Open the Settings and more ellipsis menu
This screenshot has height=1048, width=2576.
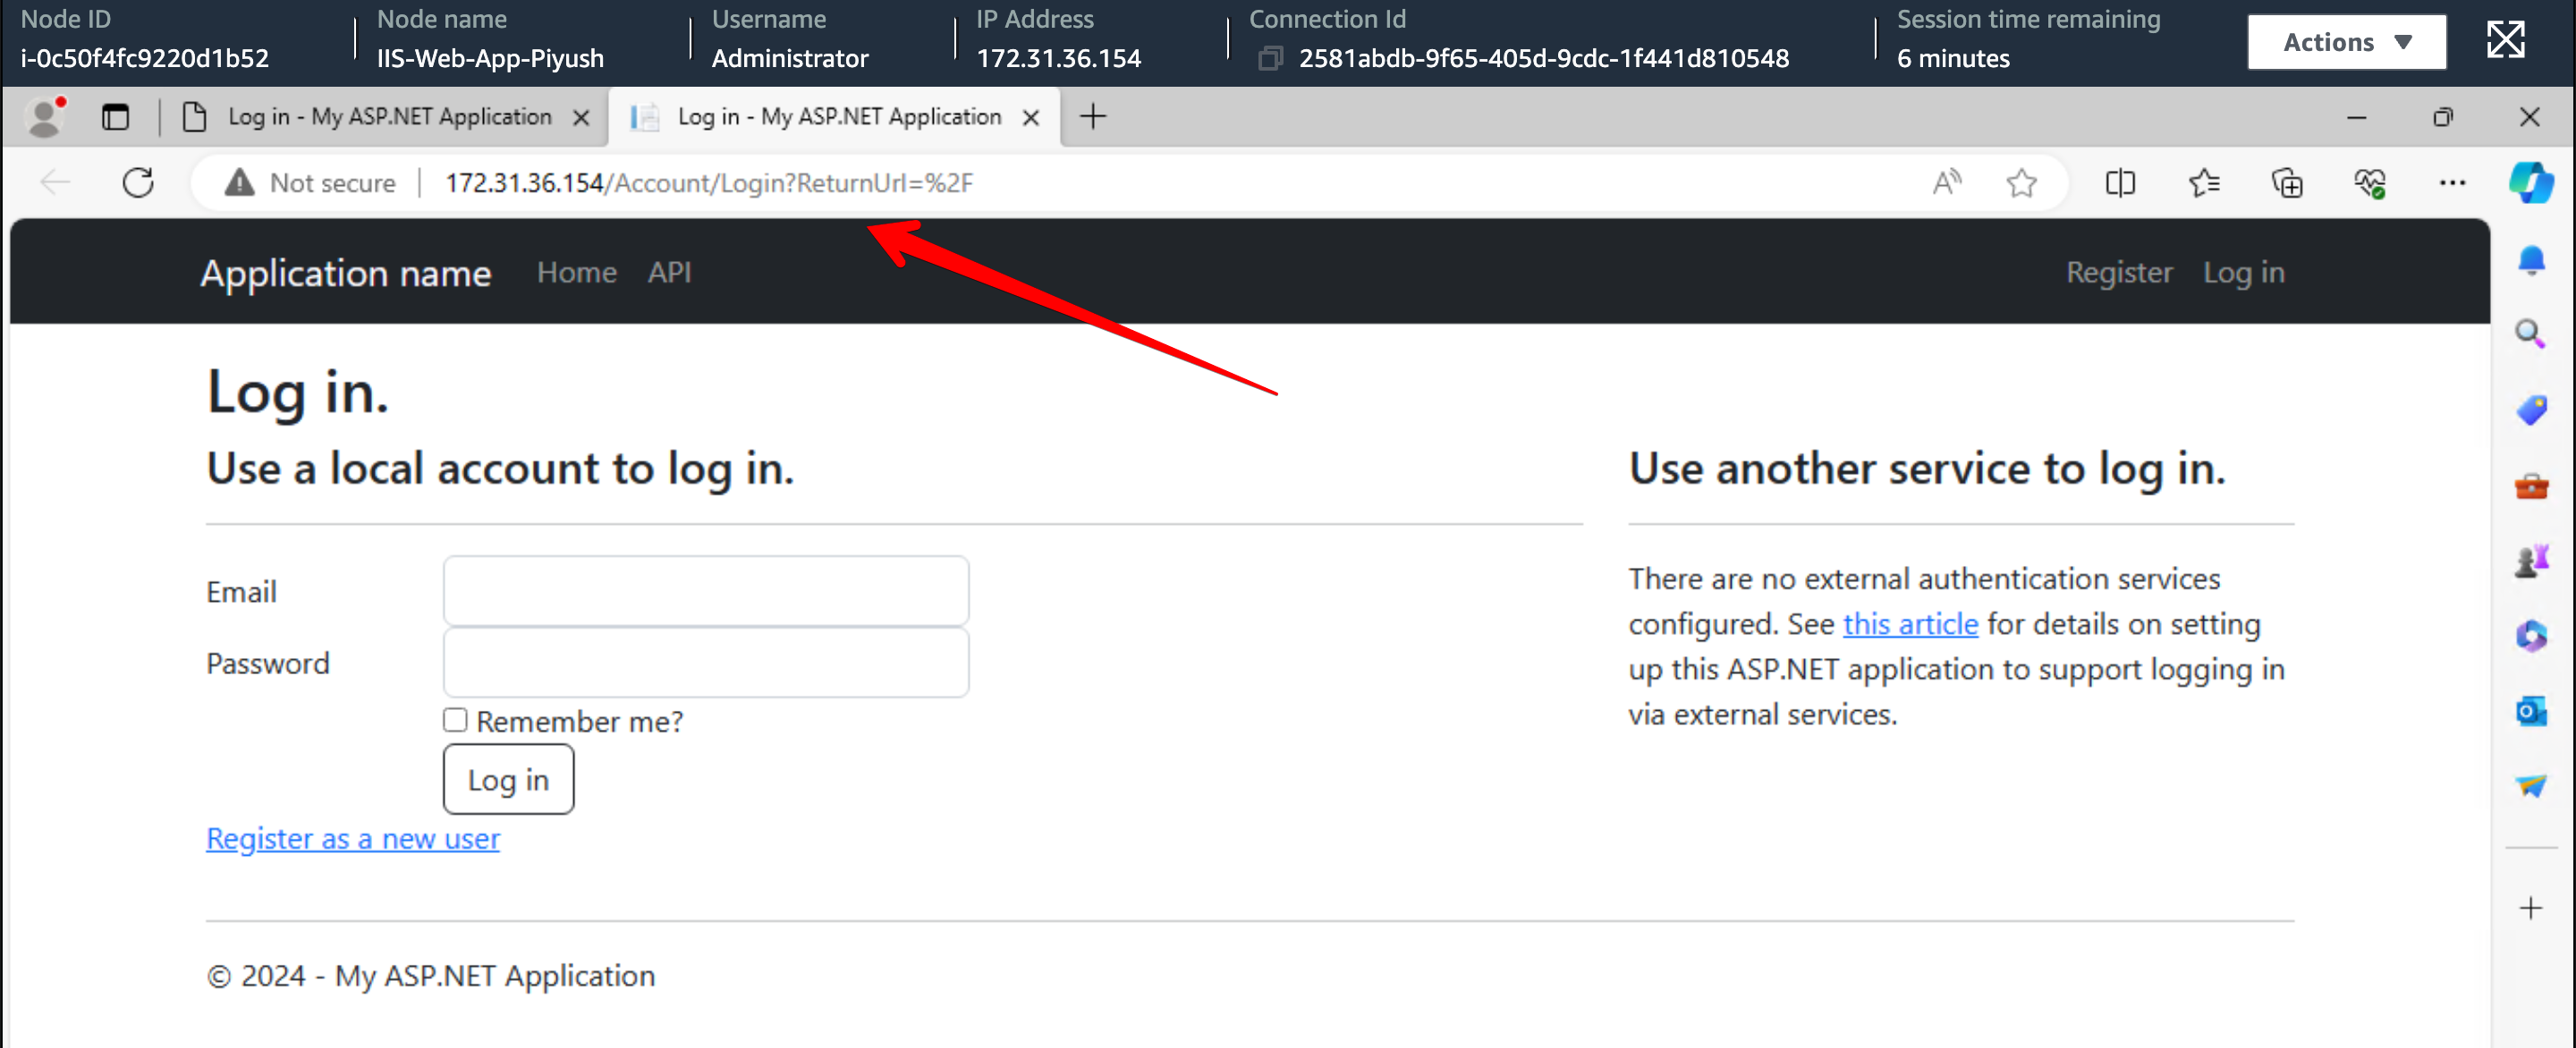click(x=2451, y=183)
